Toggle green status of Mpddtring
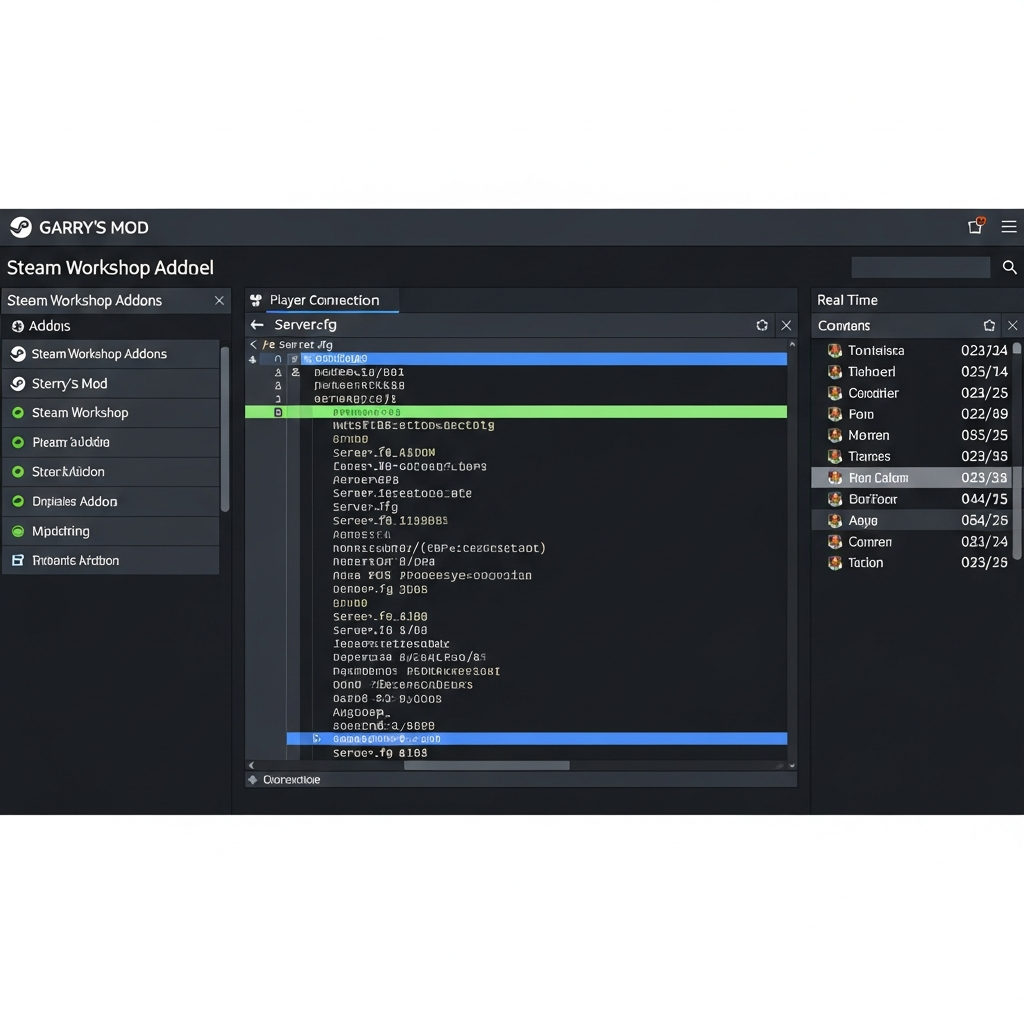The image size is (1024, 1024). [18, 531]
